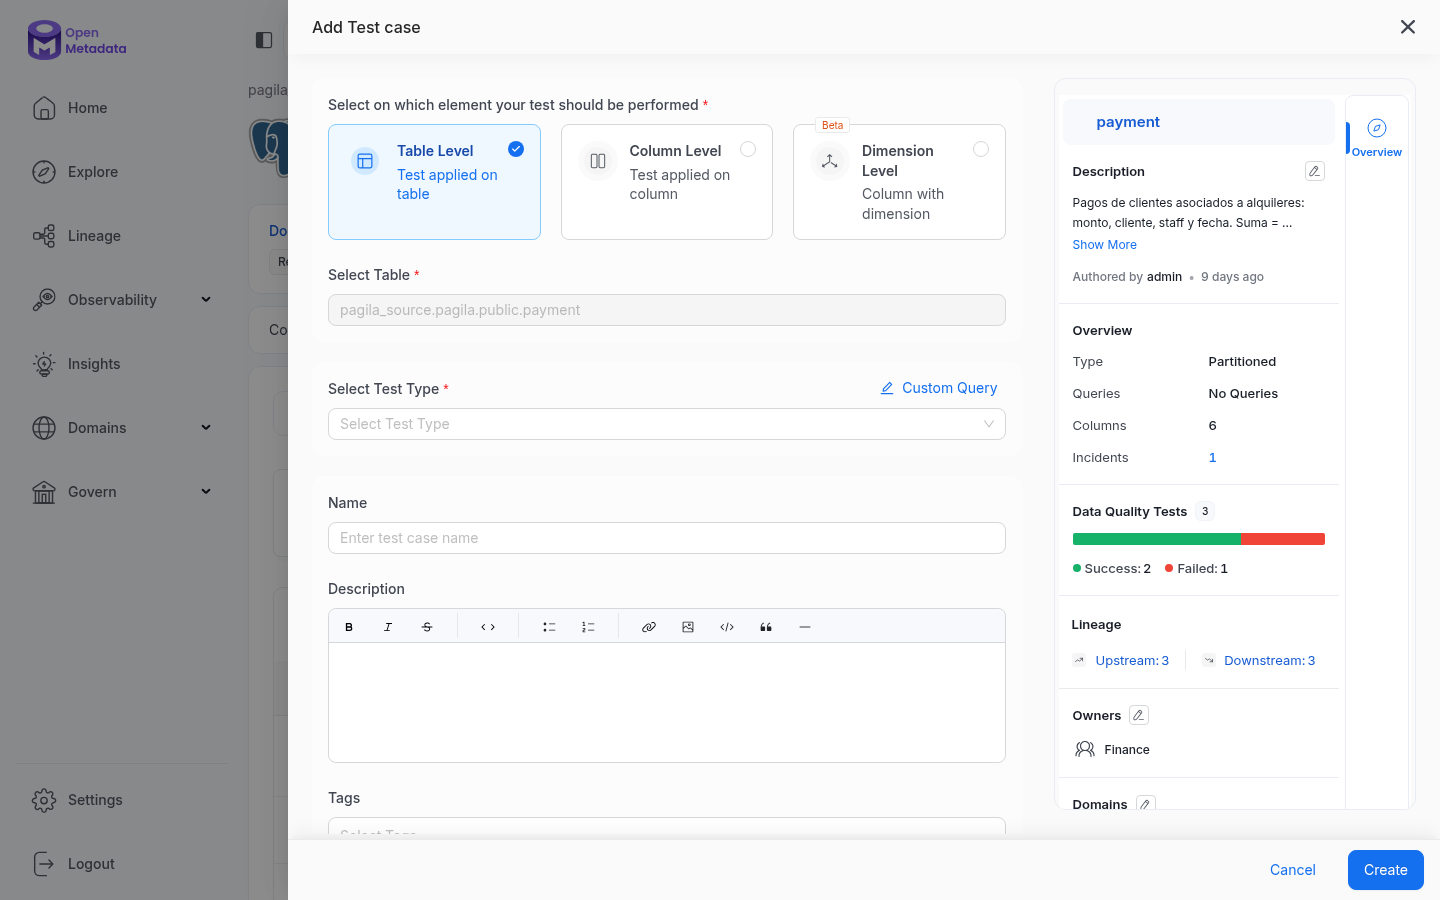Click the Govern bank icon
Viewport: 1440px width, 900px height.
coord(44,492)
